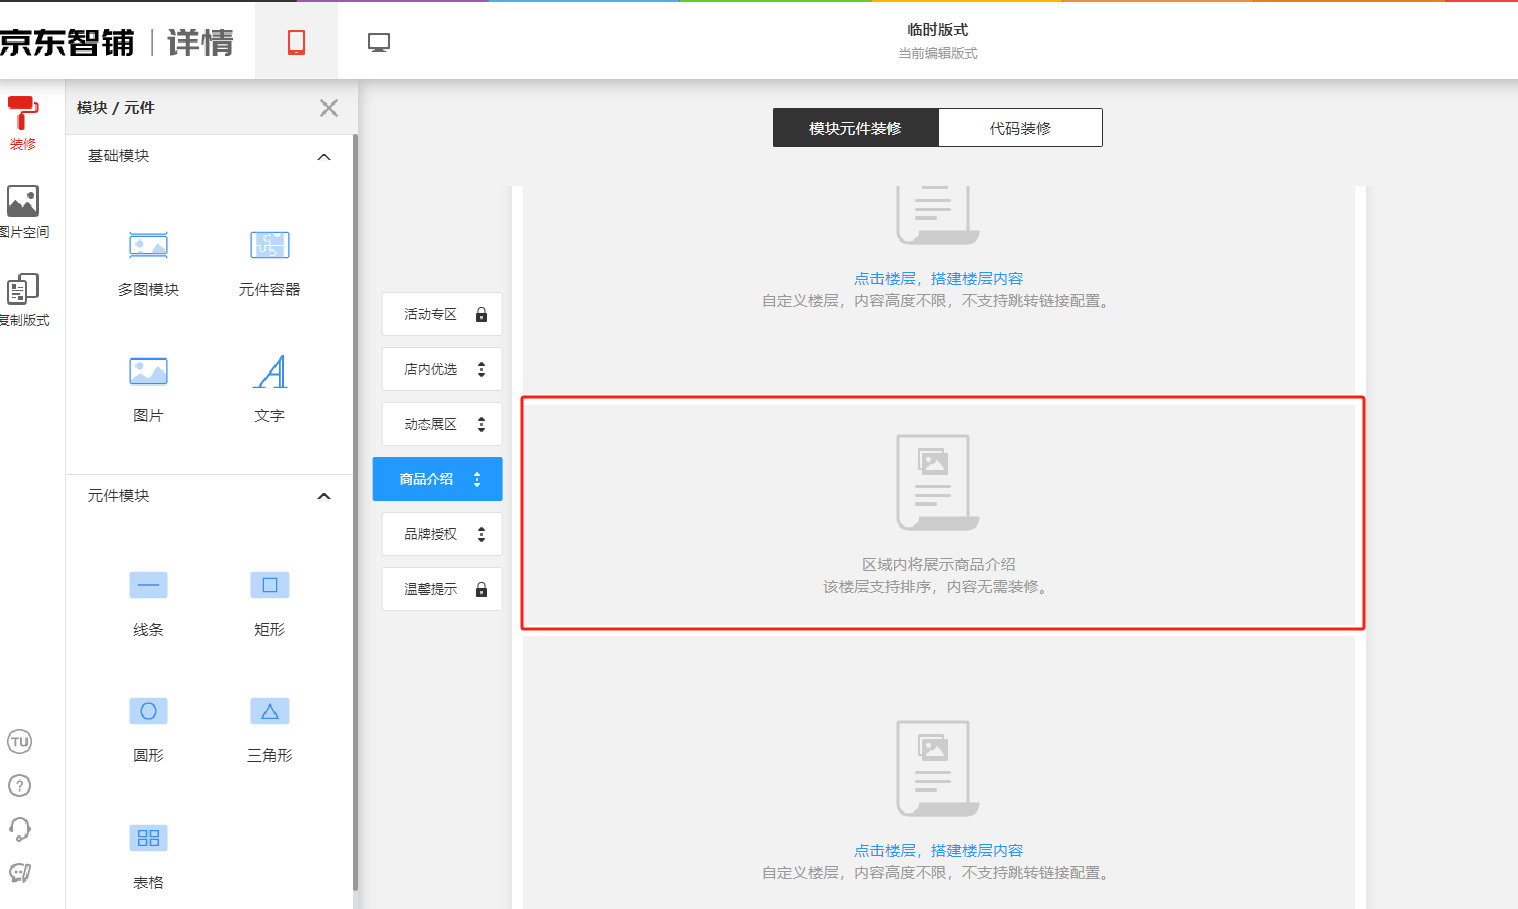The height and width of the screenshot is (909, 1518).
Task: Collapse the 元件模块 section
Action: (x=324, y=496)
